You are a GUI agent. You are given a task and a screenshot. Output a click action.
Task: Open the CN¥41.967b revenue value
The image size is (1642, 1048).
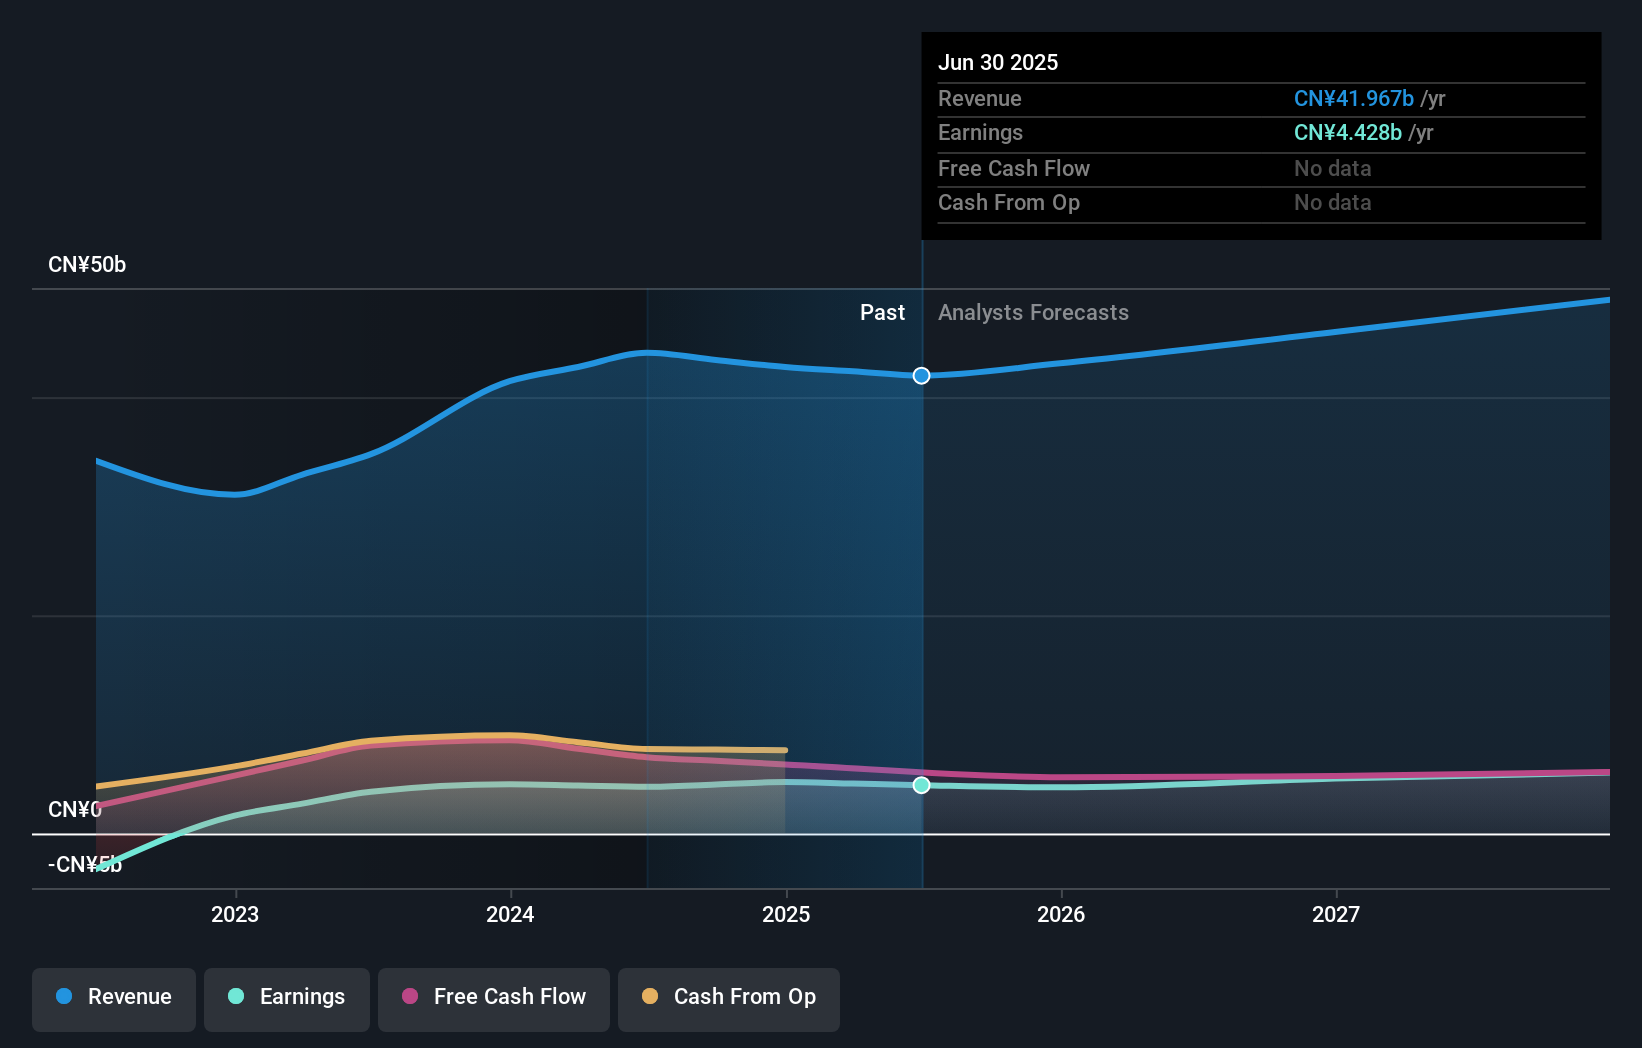tap(1355, 98)
